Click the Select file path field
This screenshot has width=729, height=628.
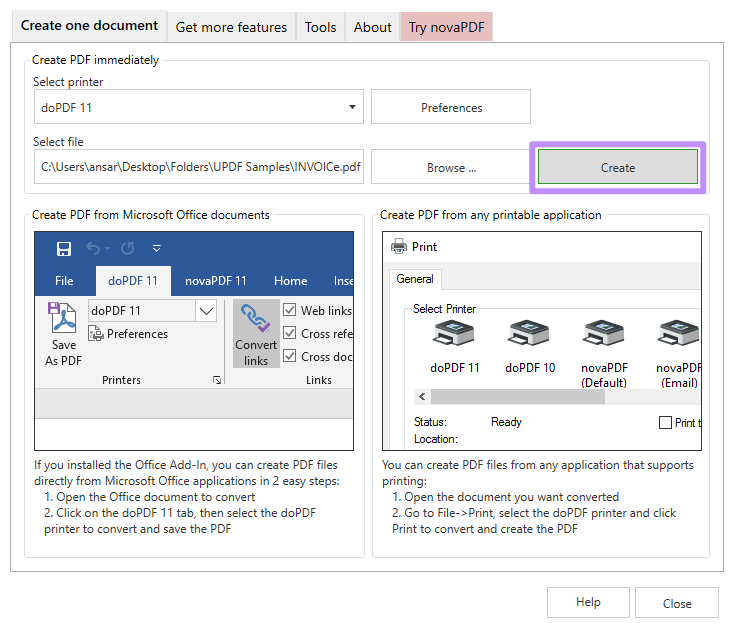(x=199, y=167)
